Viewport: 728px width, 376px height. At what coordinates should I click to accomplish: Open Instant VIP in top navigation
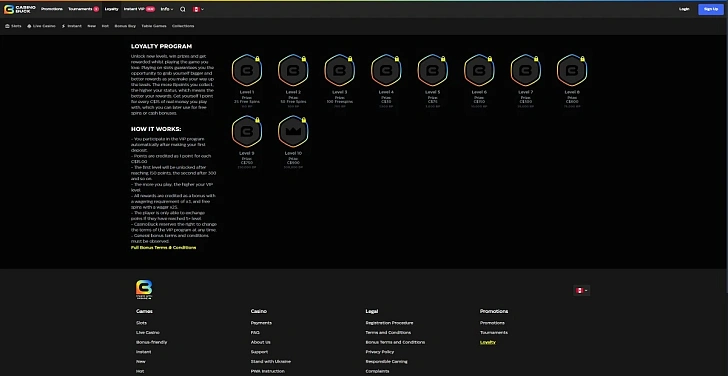(x=139, y=9)
